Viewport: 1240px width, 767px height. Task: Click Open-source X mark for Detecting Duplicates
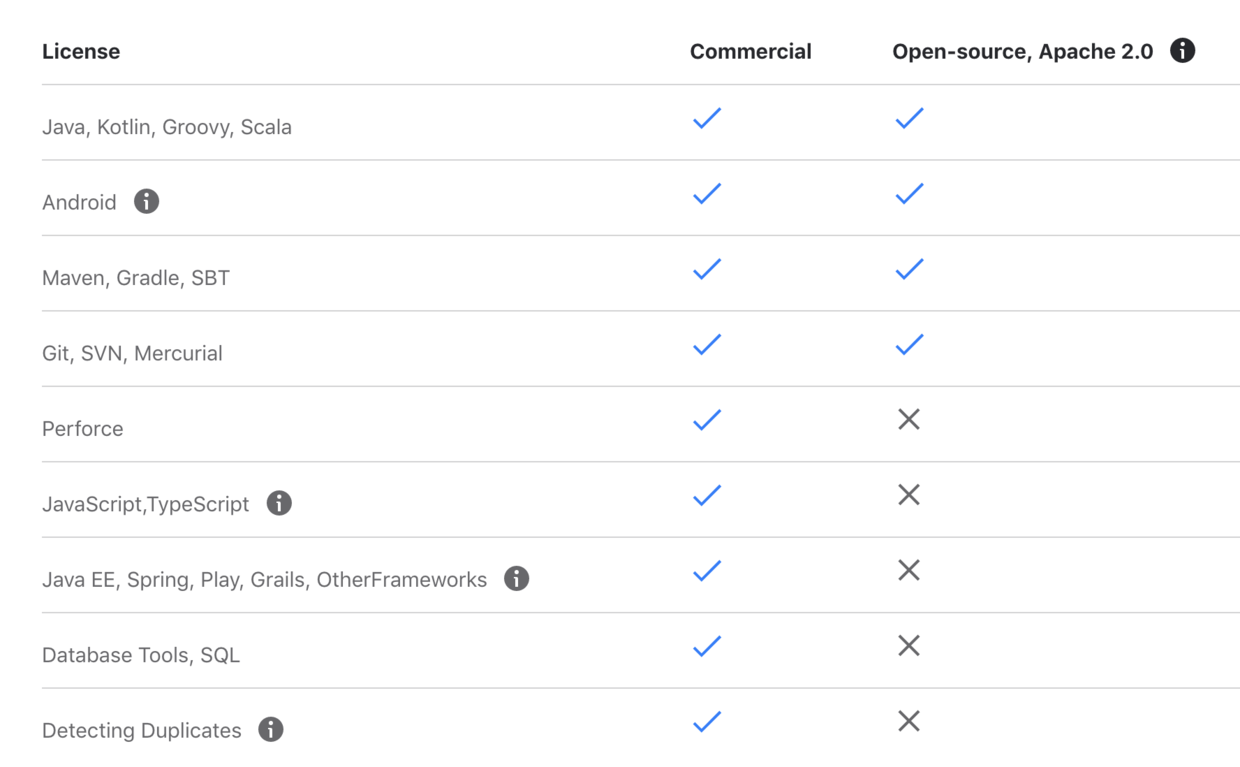(908, 721)
